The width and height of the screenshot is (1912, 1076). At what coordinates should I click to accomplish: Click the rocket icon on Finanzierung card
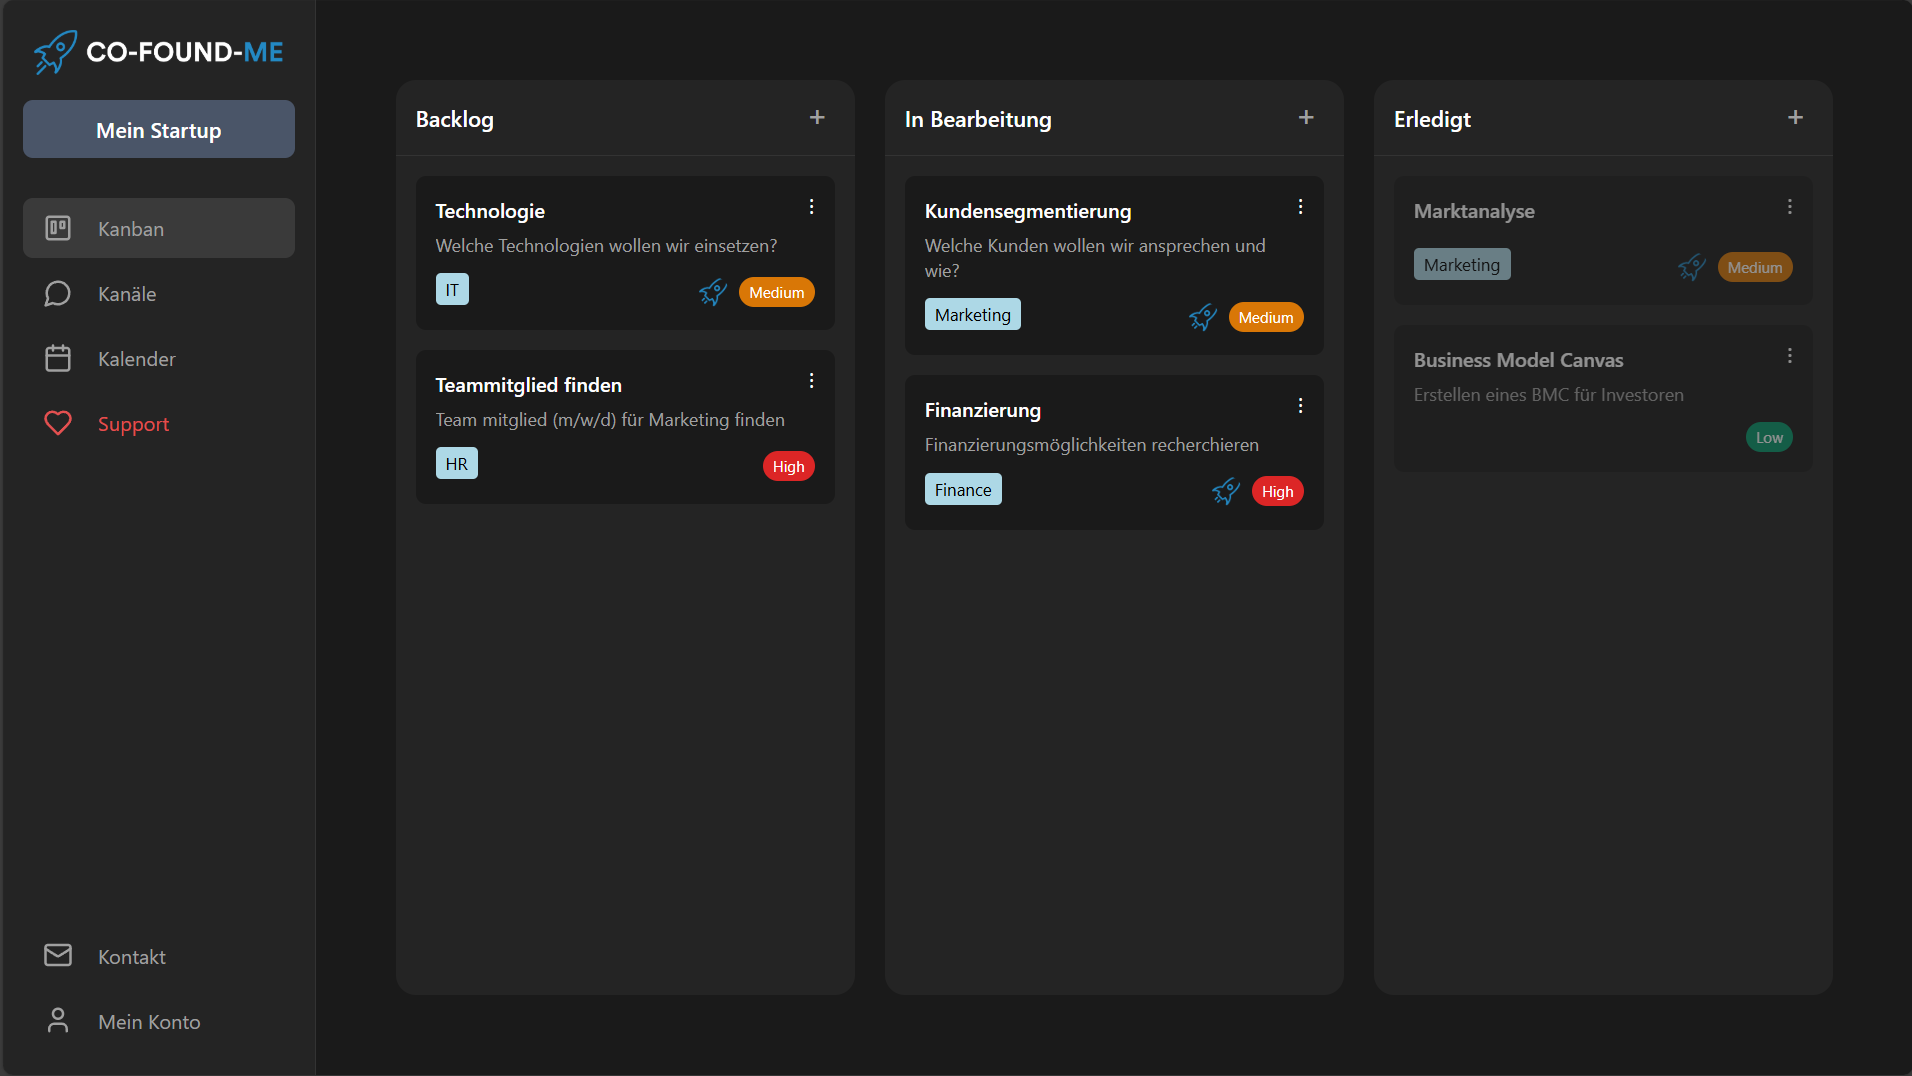(1225, 492)
